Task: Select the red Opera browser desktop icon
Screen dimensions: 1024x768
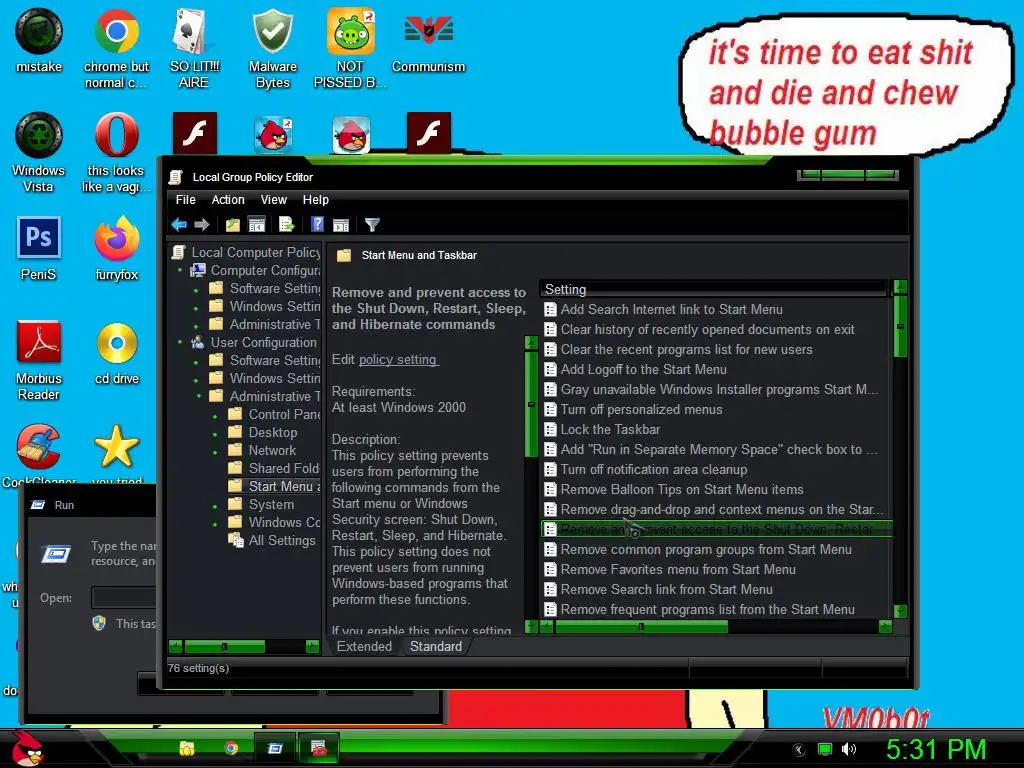Action: (116, 153)
